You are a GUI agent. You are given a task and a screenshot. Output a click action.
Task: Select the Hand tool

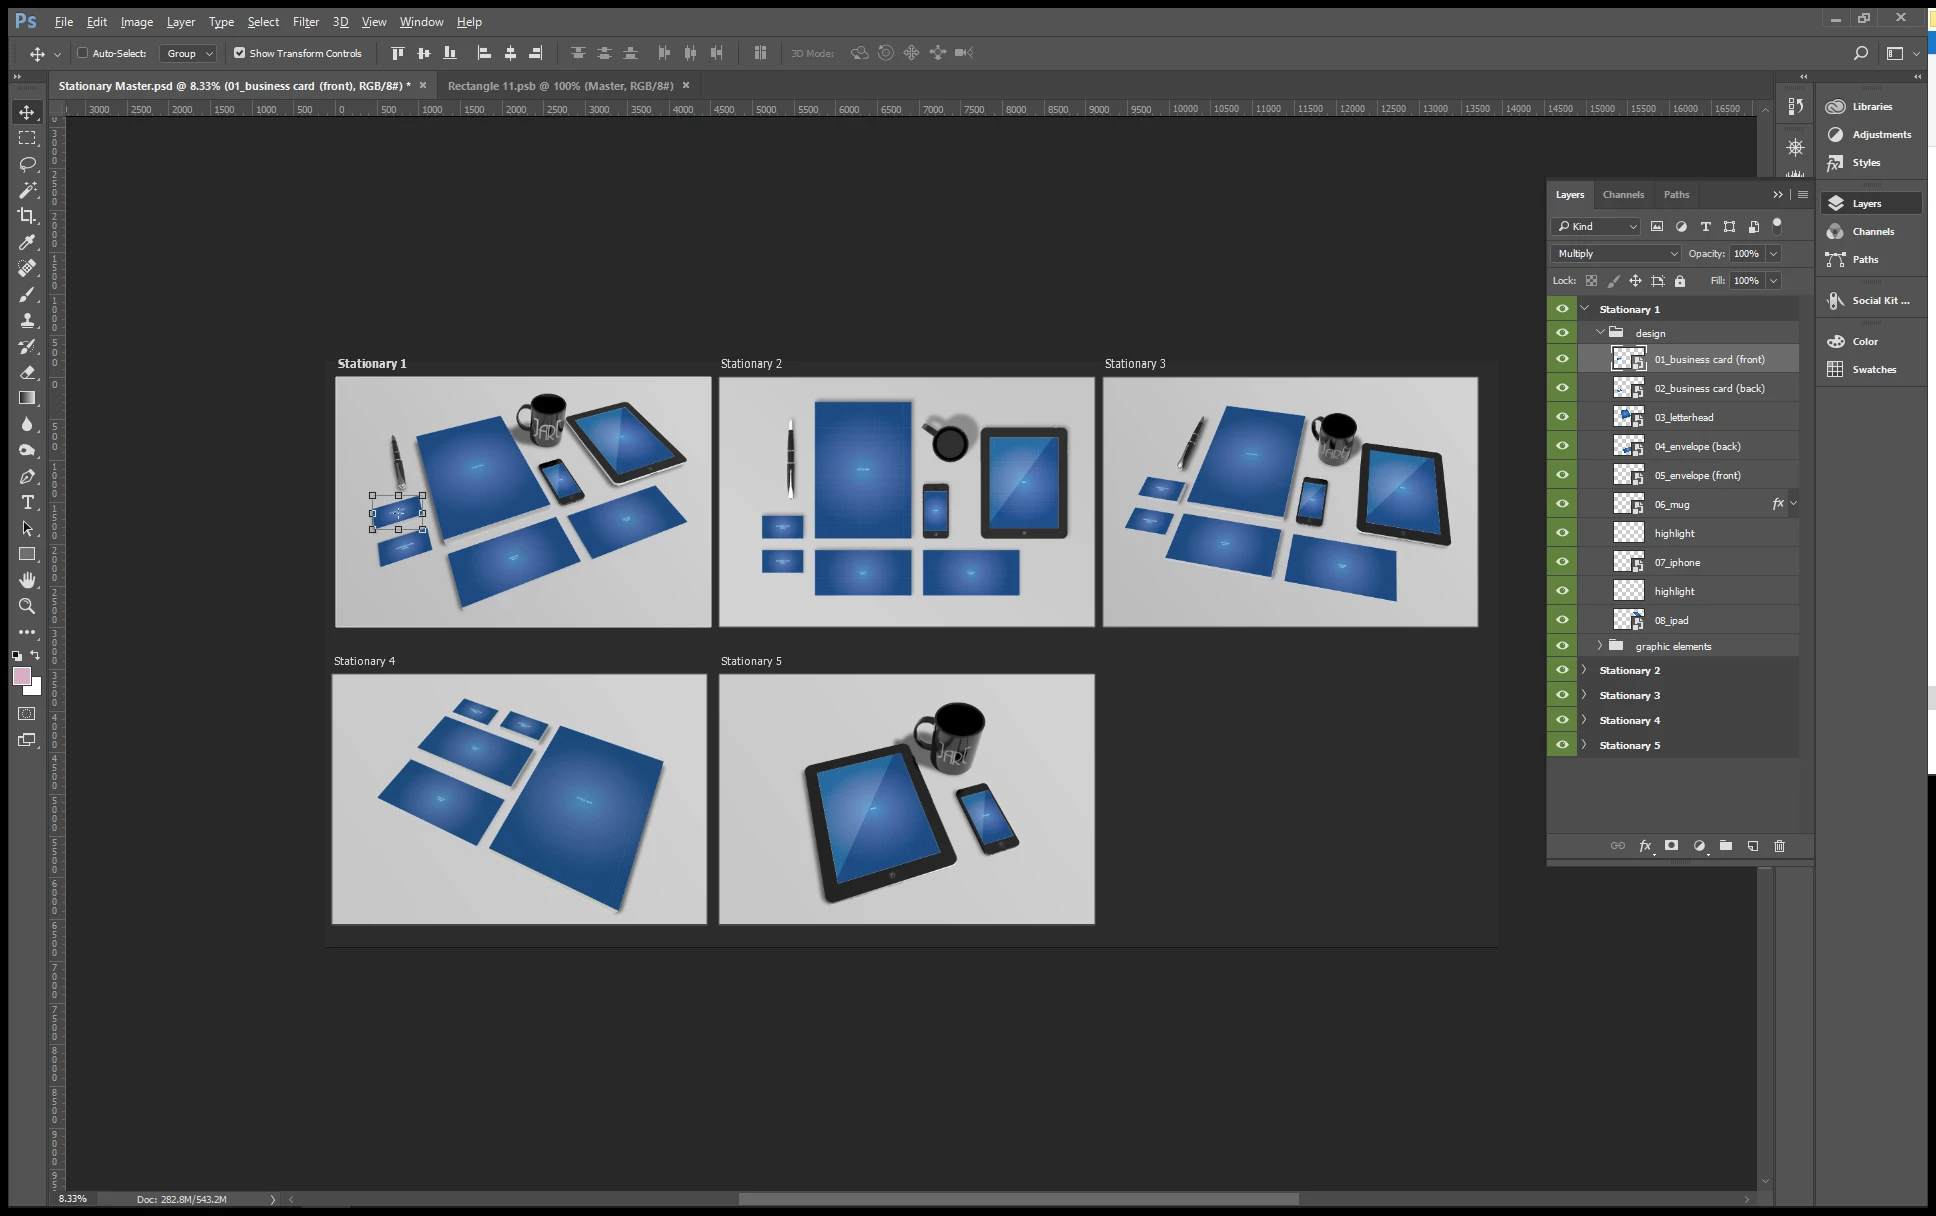(x=27, y=580)
